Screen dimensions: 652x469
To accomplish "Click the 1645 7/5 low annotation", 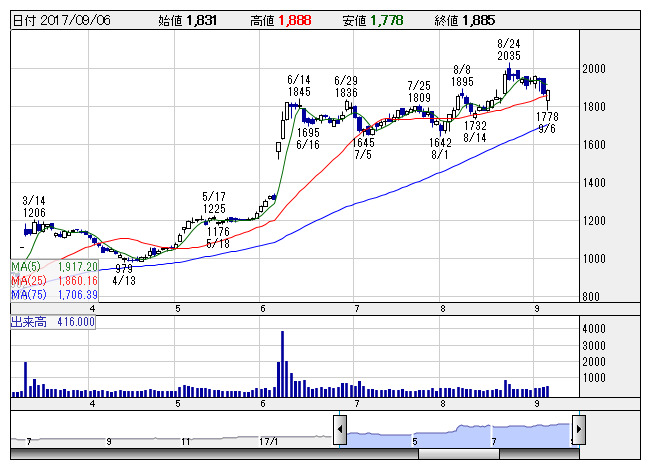I will click(363, 149).
